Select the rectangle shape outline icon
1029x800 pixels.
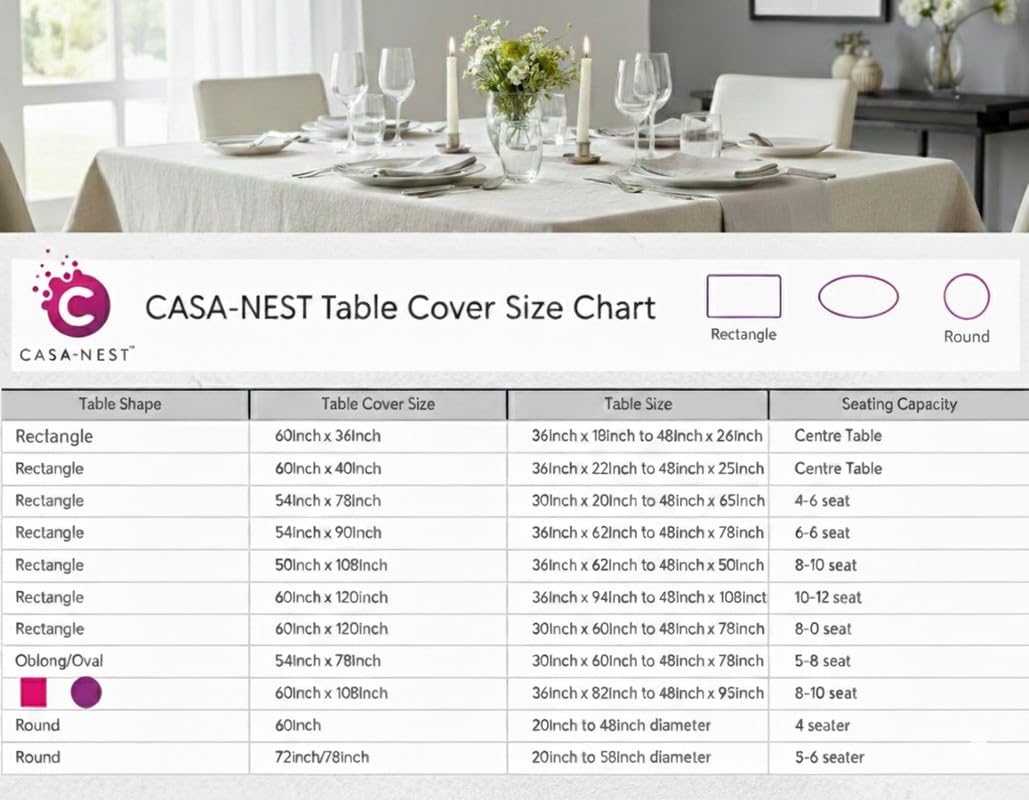(x=743, y=297)
